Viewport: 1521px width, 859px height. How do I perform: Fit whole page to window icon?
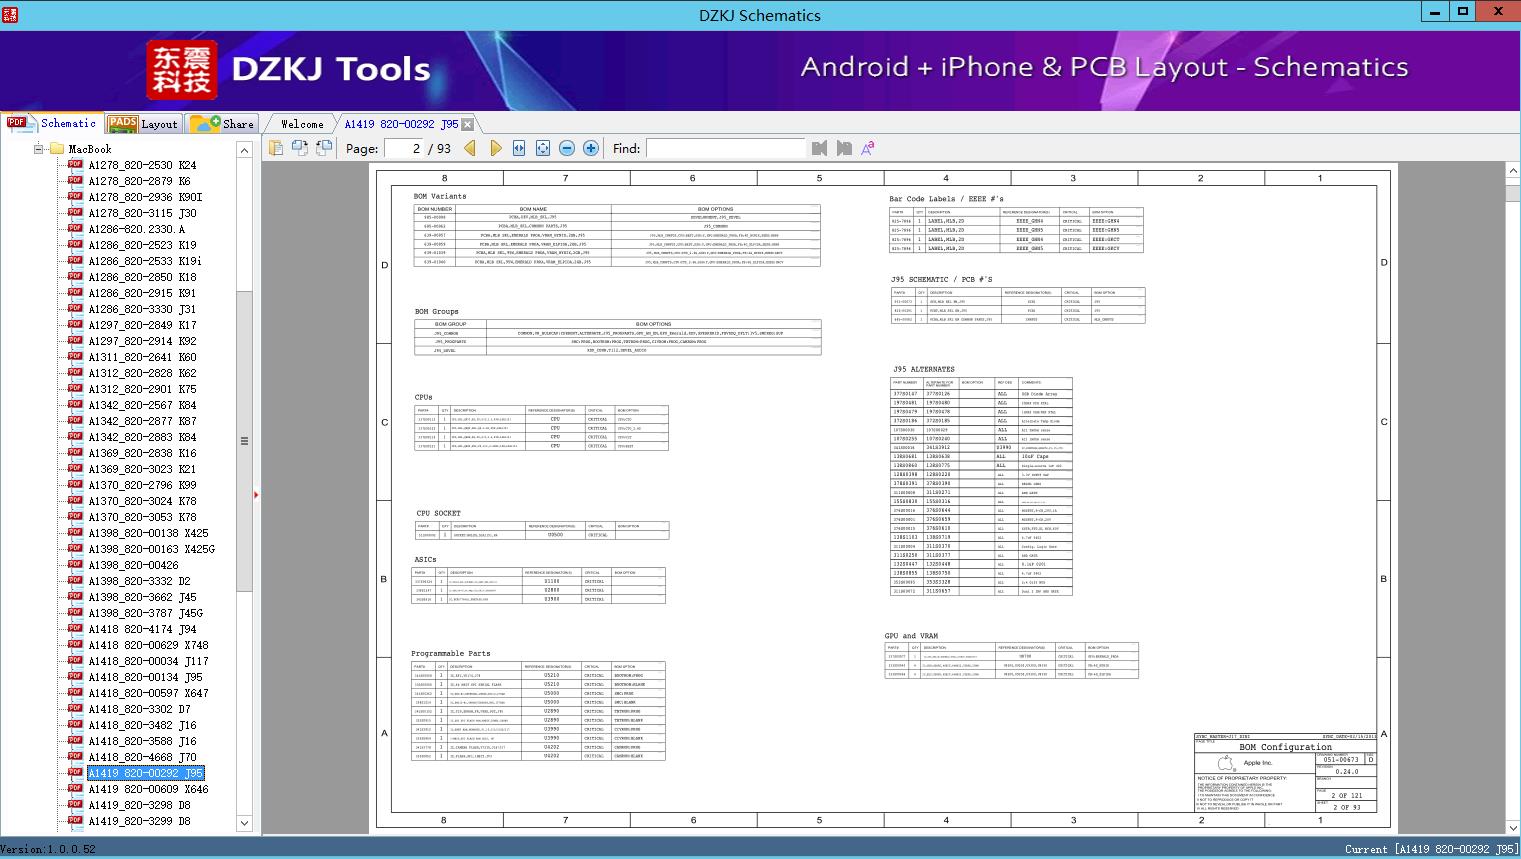pos(543,148)
